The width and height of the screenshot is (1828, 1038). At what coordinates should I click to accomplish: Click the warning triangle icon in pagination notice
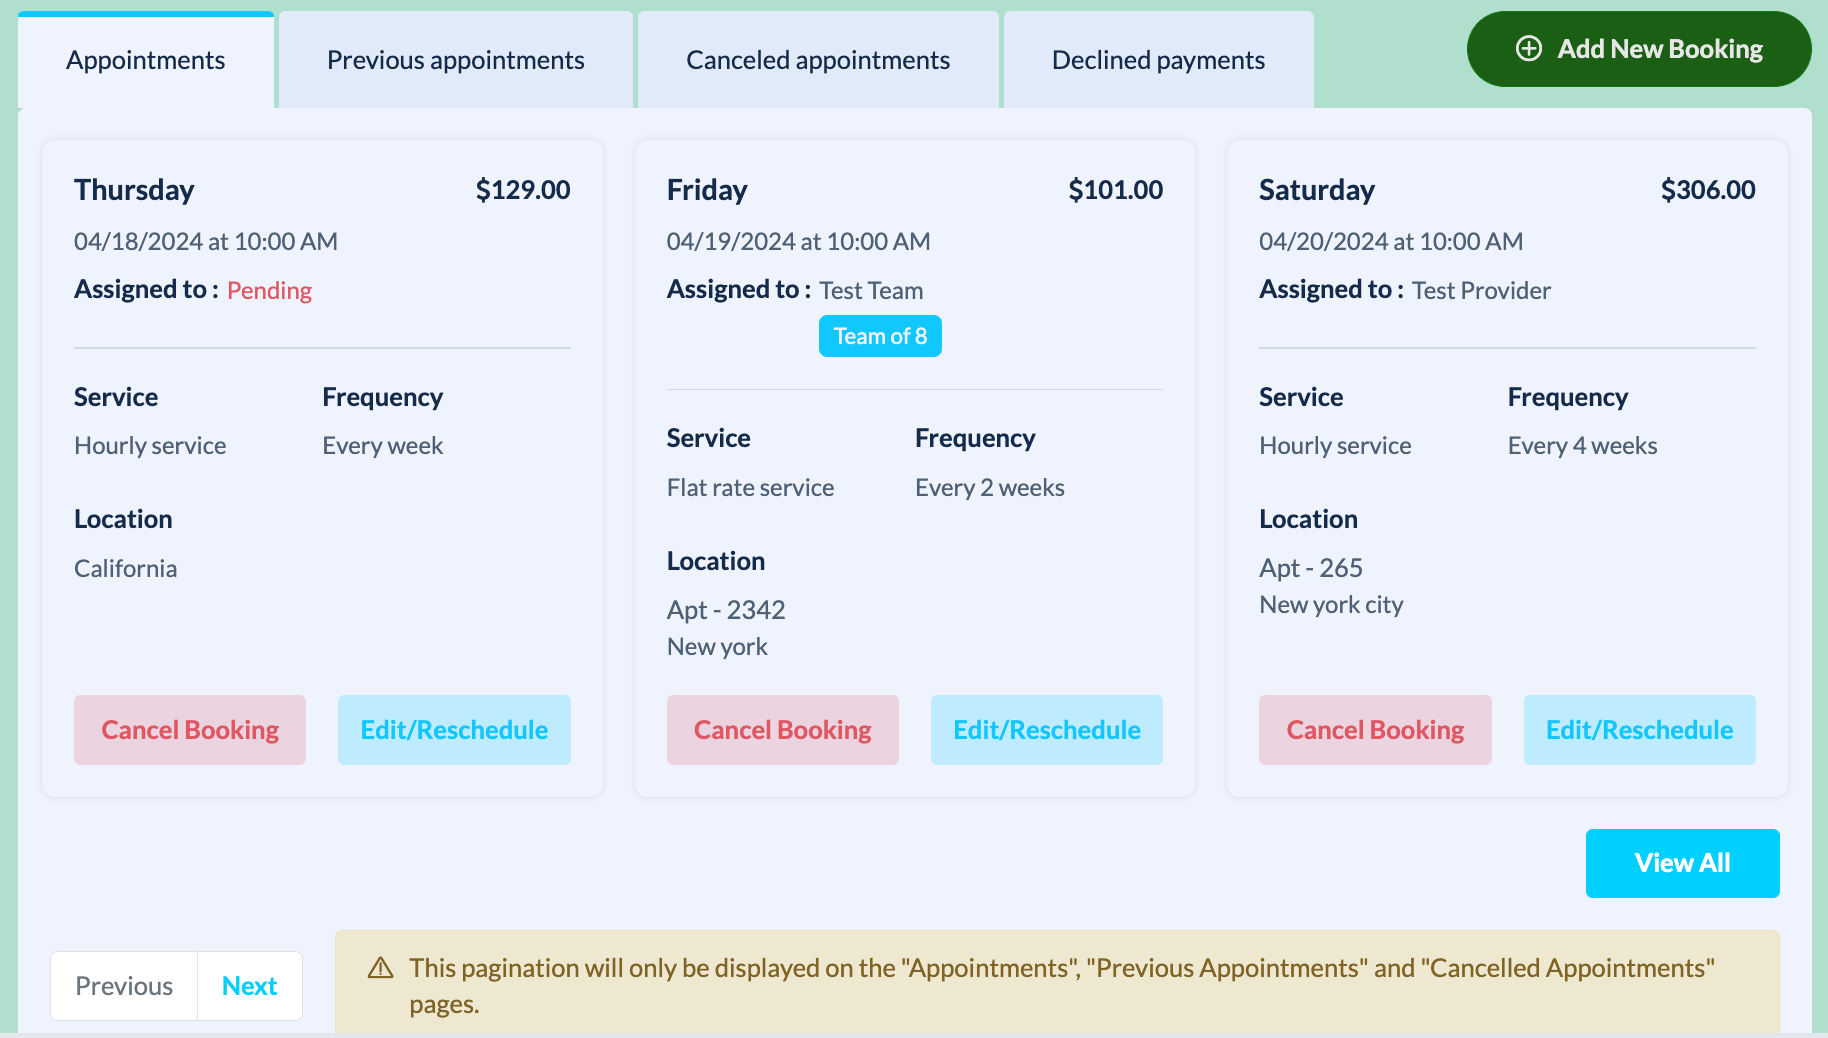tap(381, 968)
